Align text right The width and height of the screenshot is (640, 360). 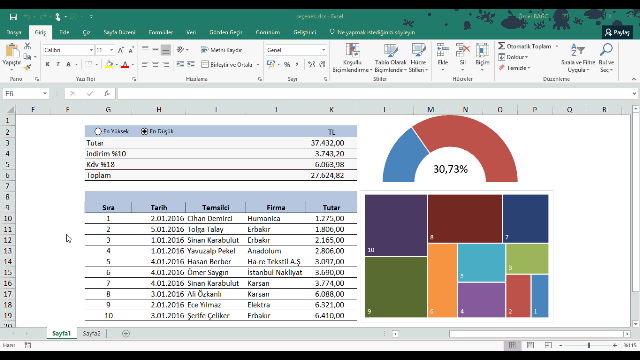coord(166,64)
